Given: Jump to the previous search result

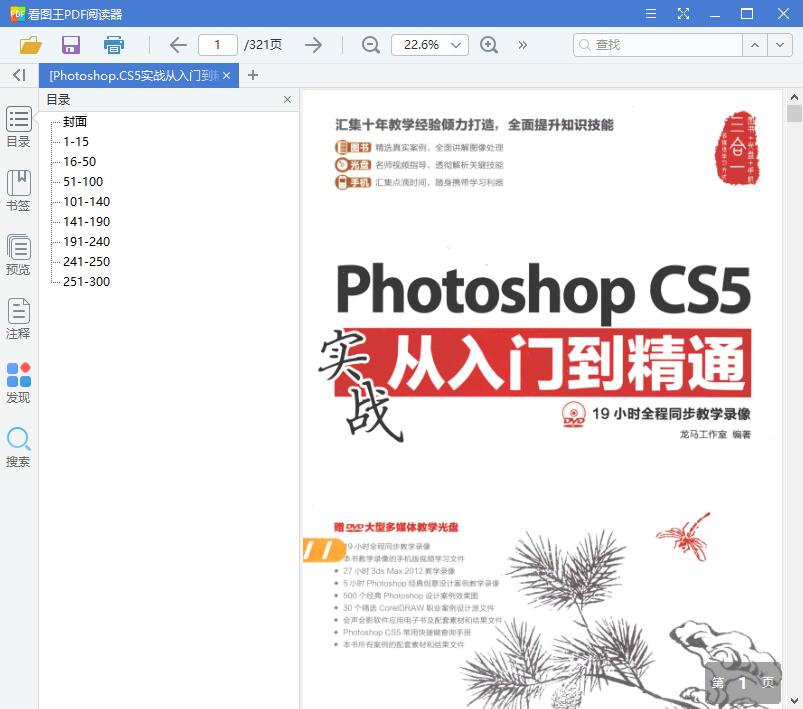Looking at the screenshot, I should click(x=755, y=45).
